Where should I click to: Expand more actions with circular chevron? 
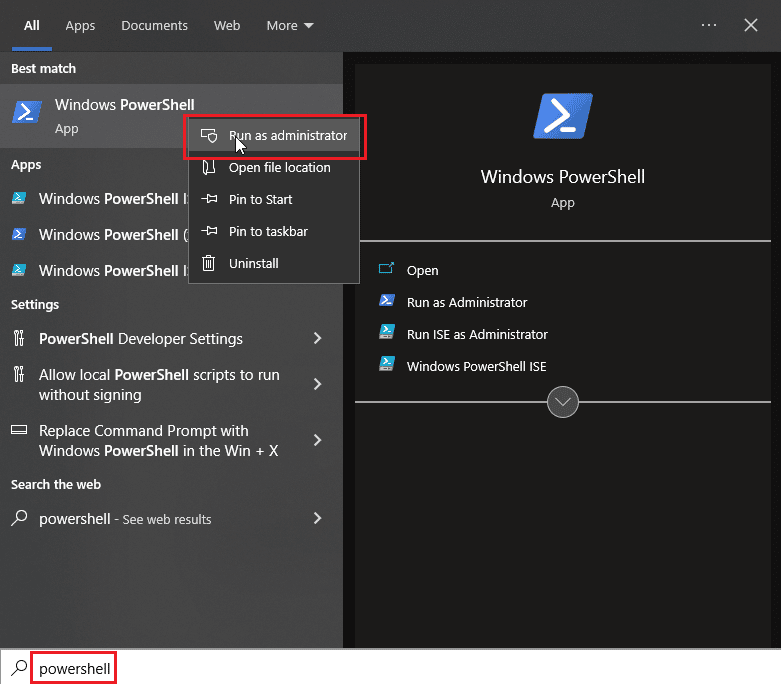coord(563,402)
